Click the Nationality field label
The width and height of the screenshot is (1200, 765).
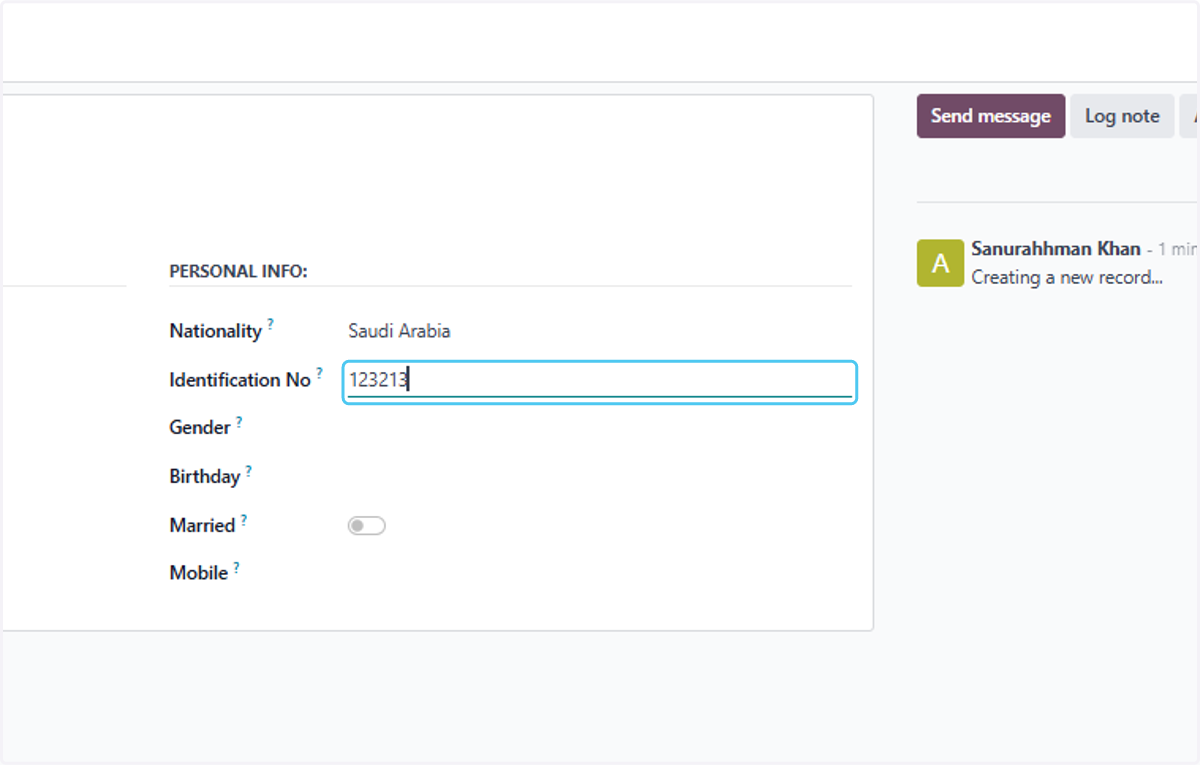point(215,331)
